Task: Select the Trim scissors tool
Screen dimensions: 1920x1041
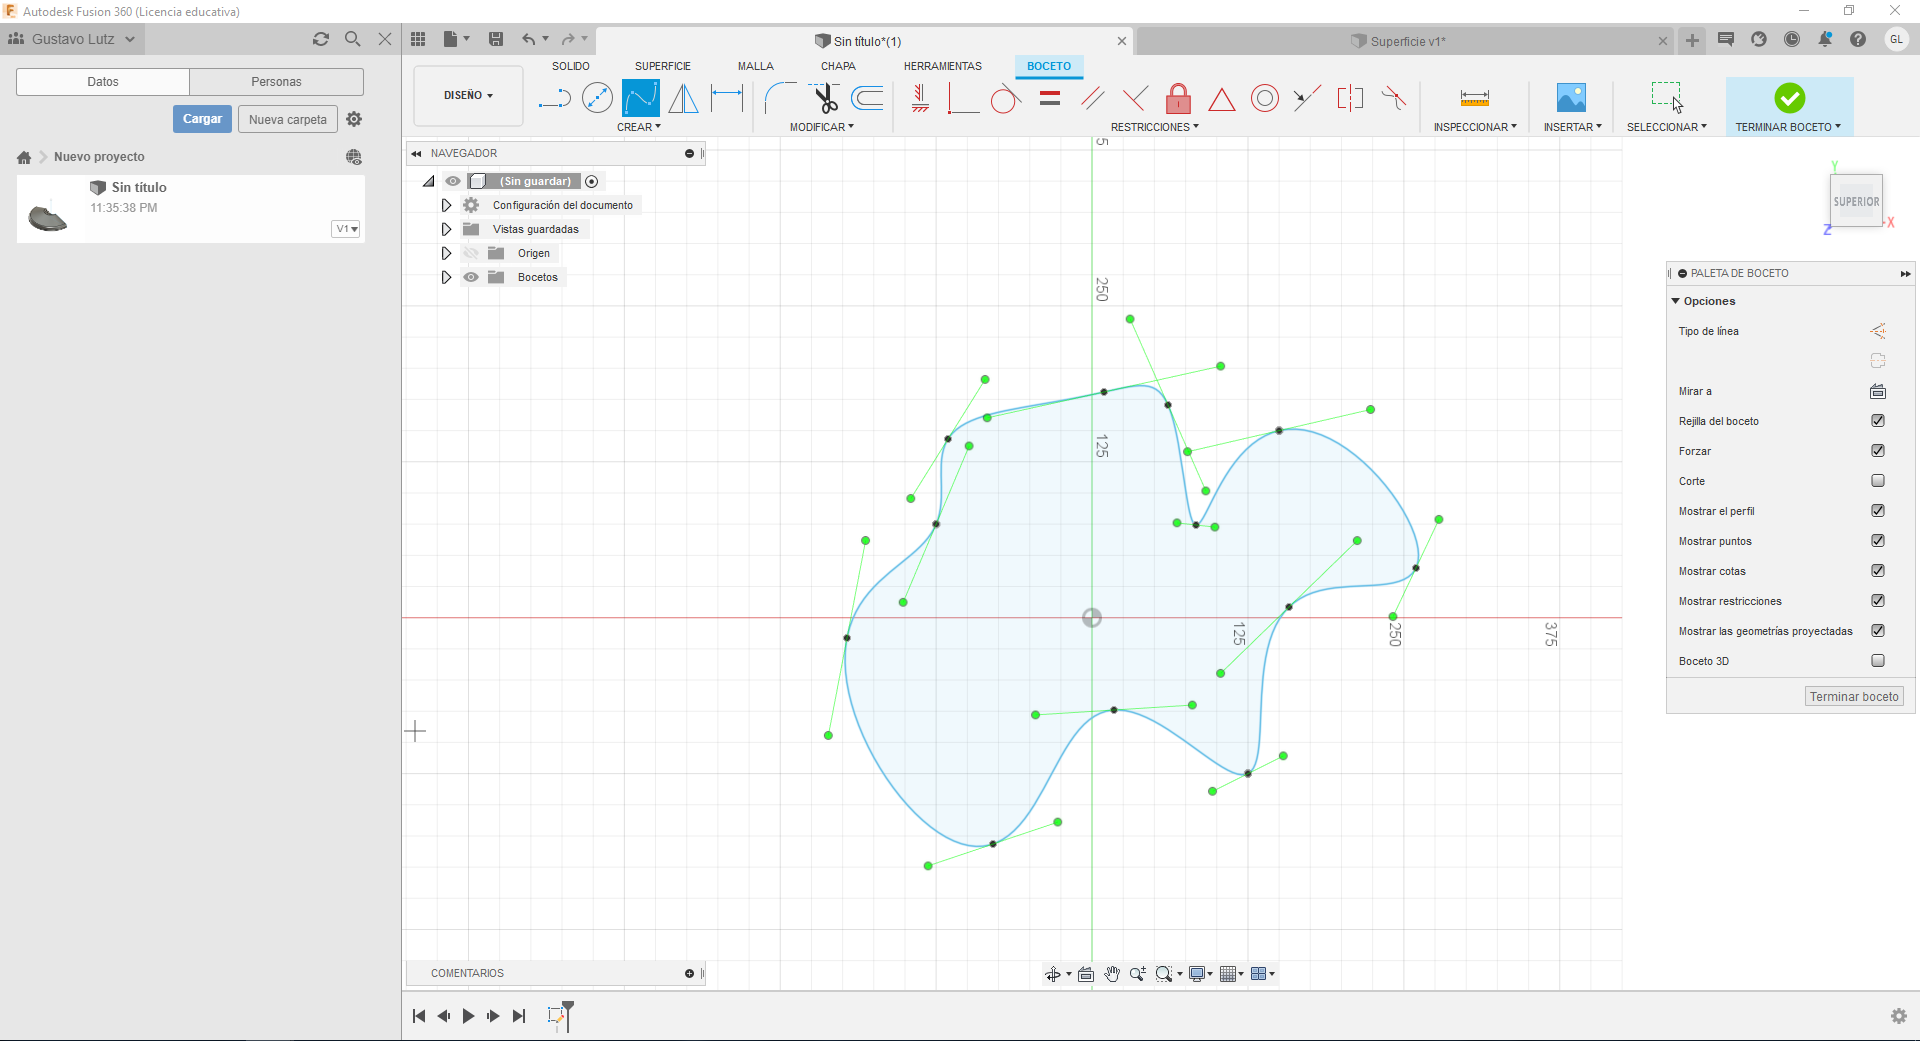Action: click(824, 98)
